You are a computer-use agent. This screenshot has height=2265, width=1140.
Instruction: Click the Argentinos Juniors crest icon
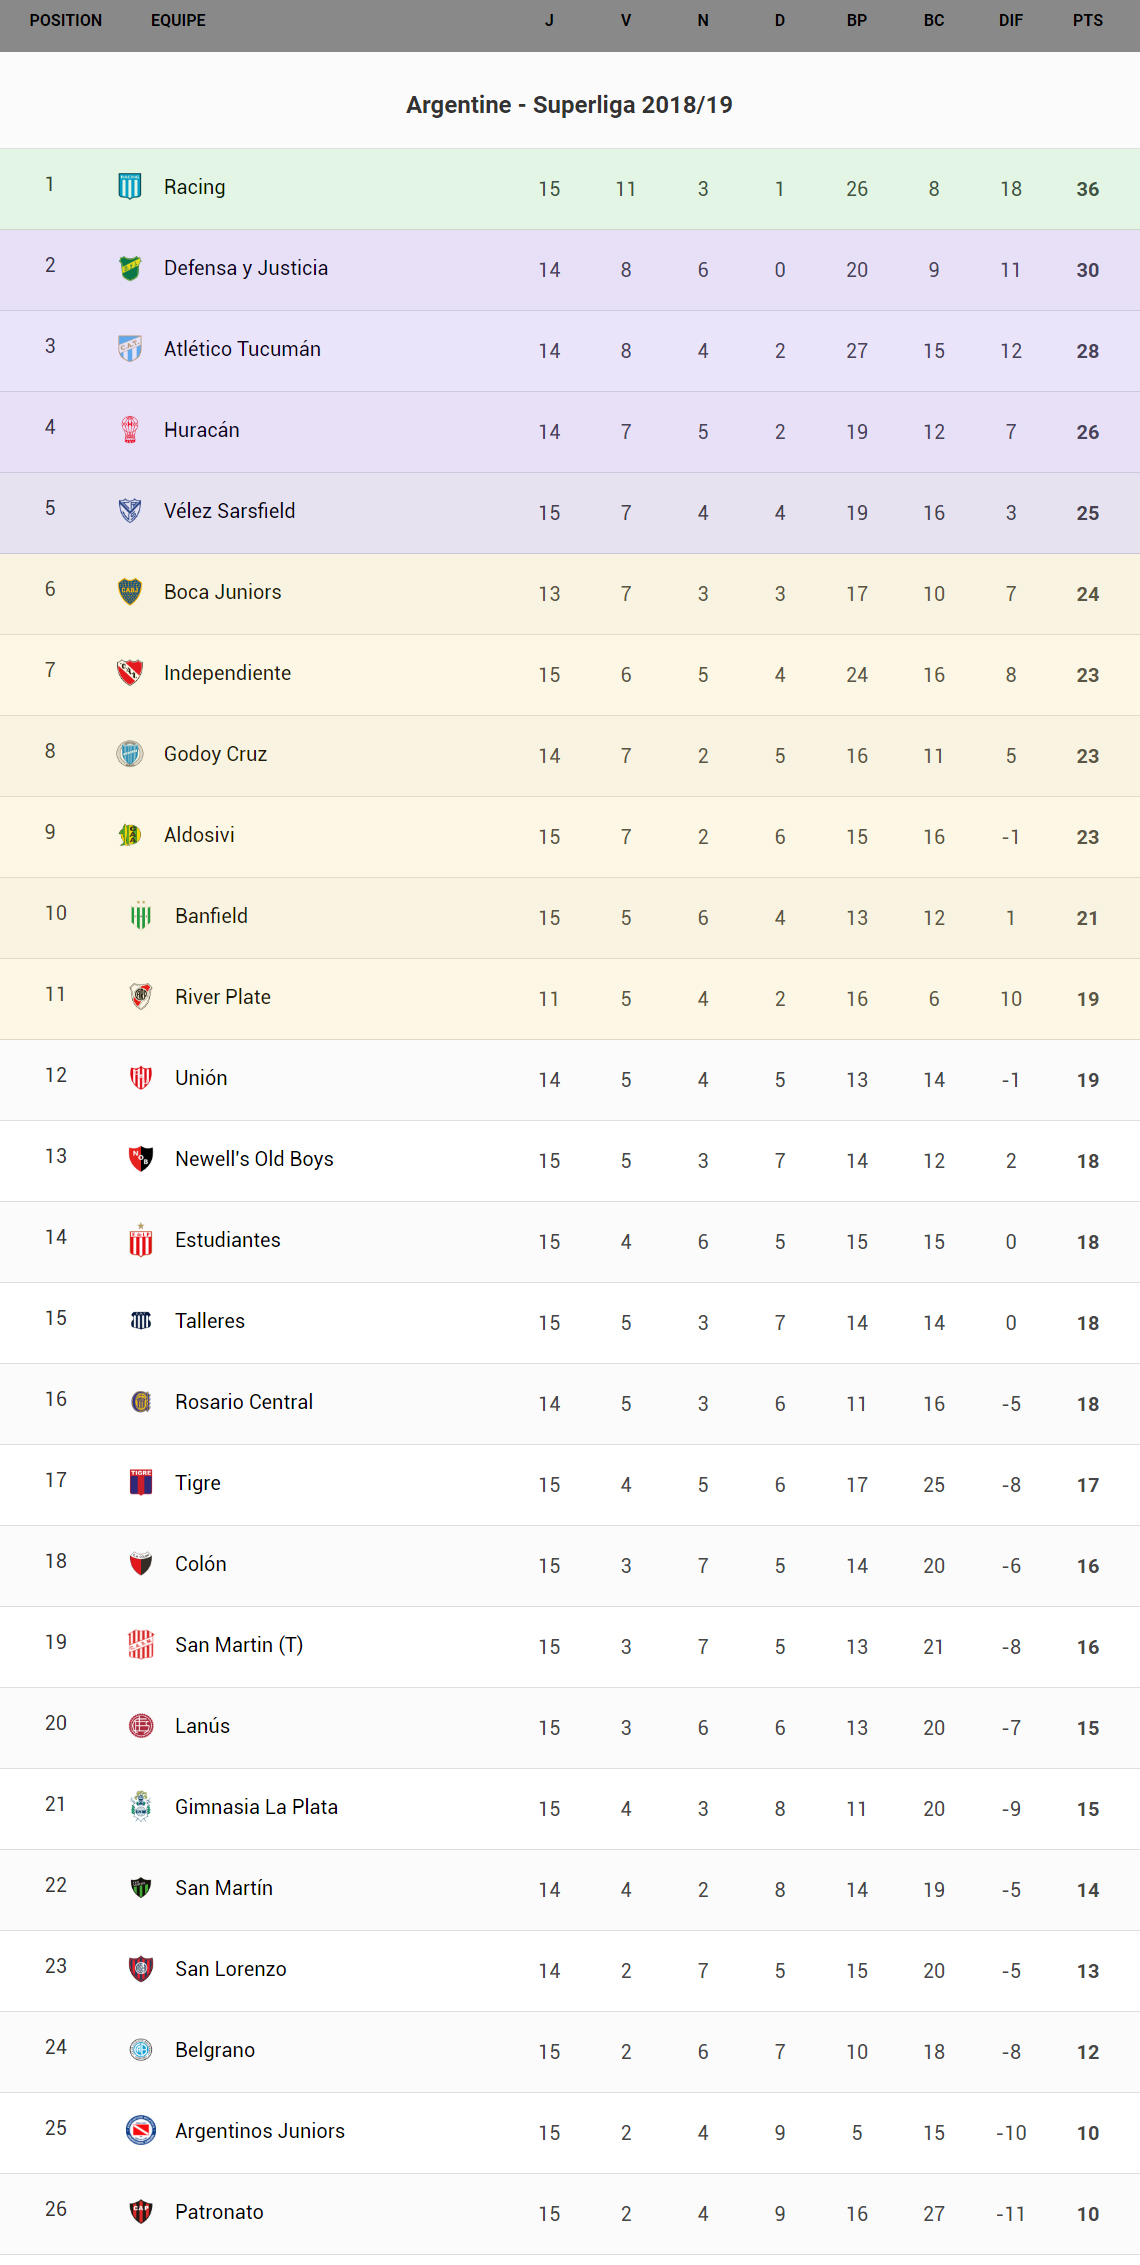pyautogui.click(x=141, y=2130)
